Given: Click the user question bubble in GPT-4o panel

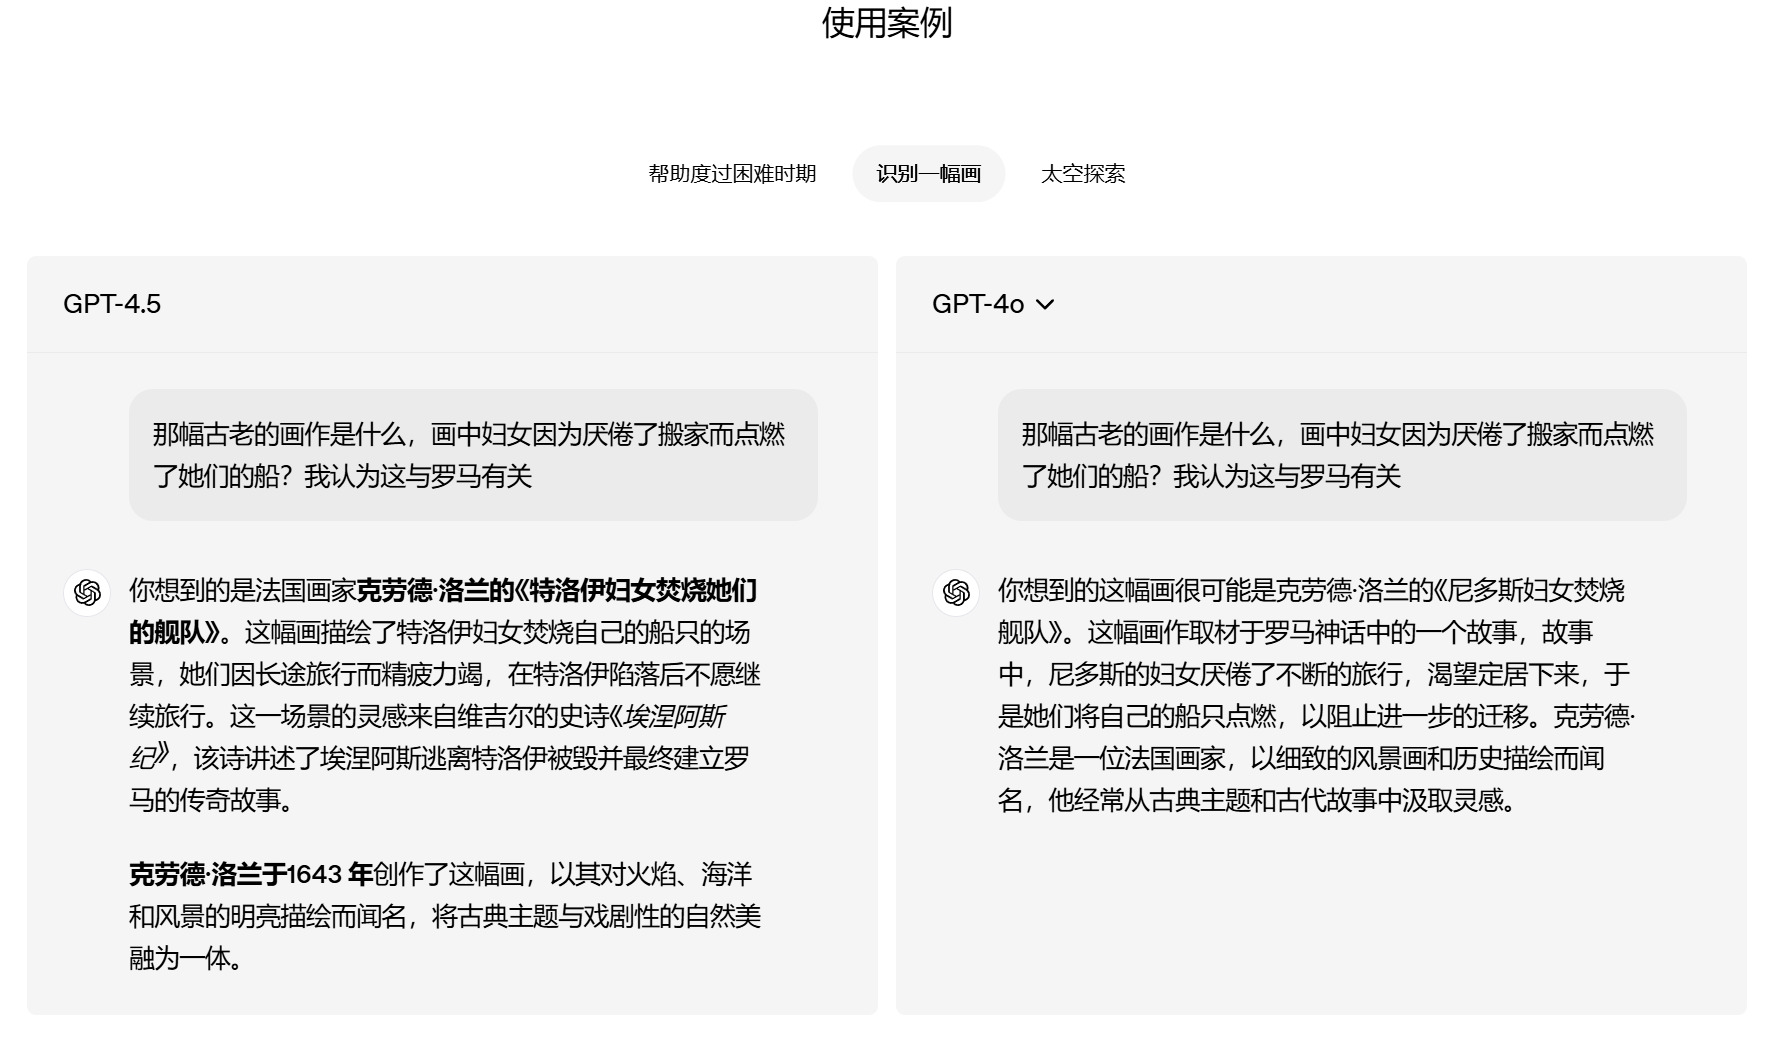Looking at the screenshot, I should pyautogui.click(x=1341, y=455).
